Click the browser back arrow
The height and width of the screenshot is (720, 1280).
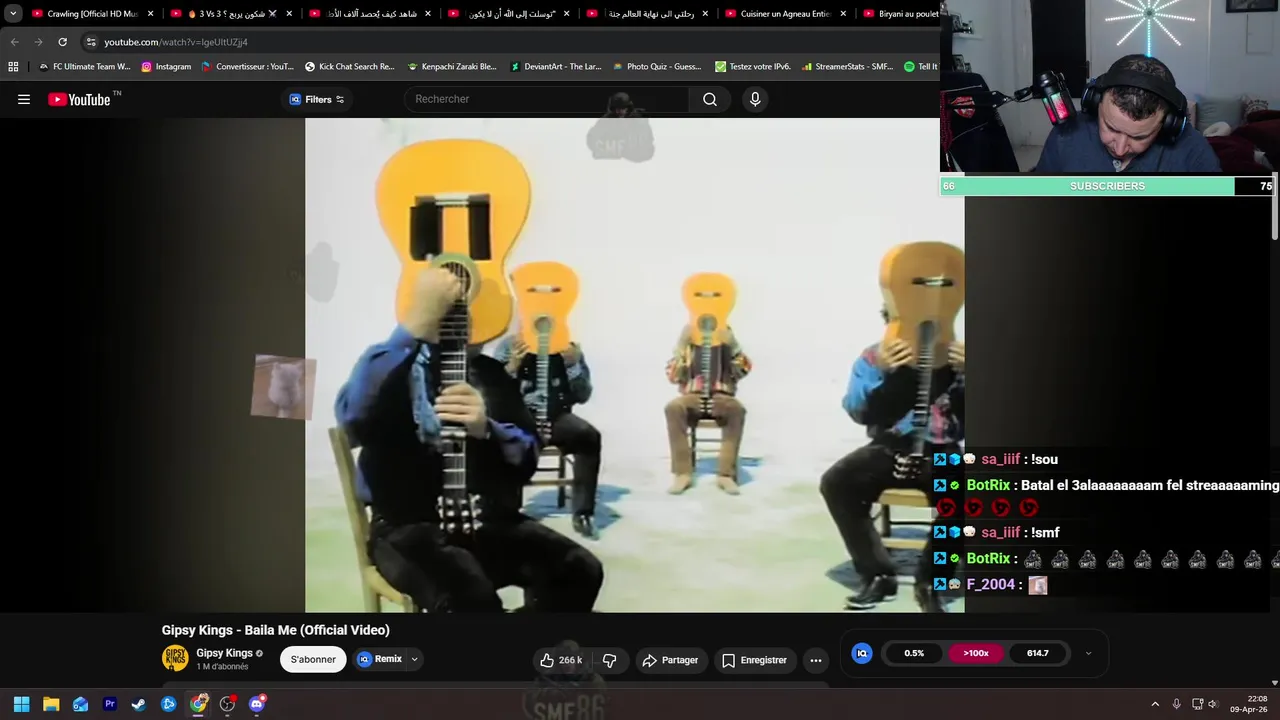pyautogui.click(x=14, y=42)
